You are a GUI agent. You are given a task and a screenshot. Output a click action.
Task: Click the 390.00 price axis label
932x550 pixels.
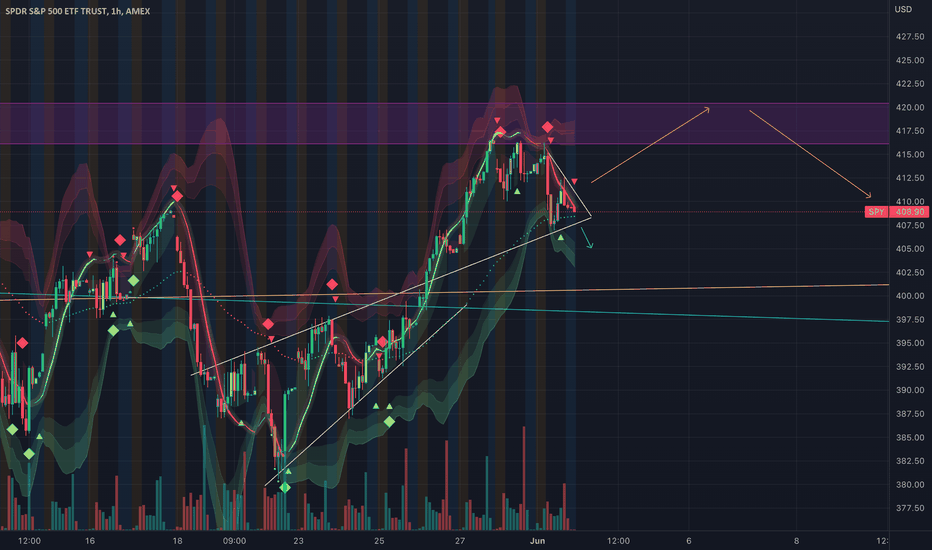coord(910,390)
